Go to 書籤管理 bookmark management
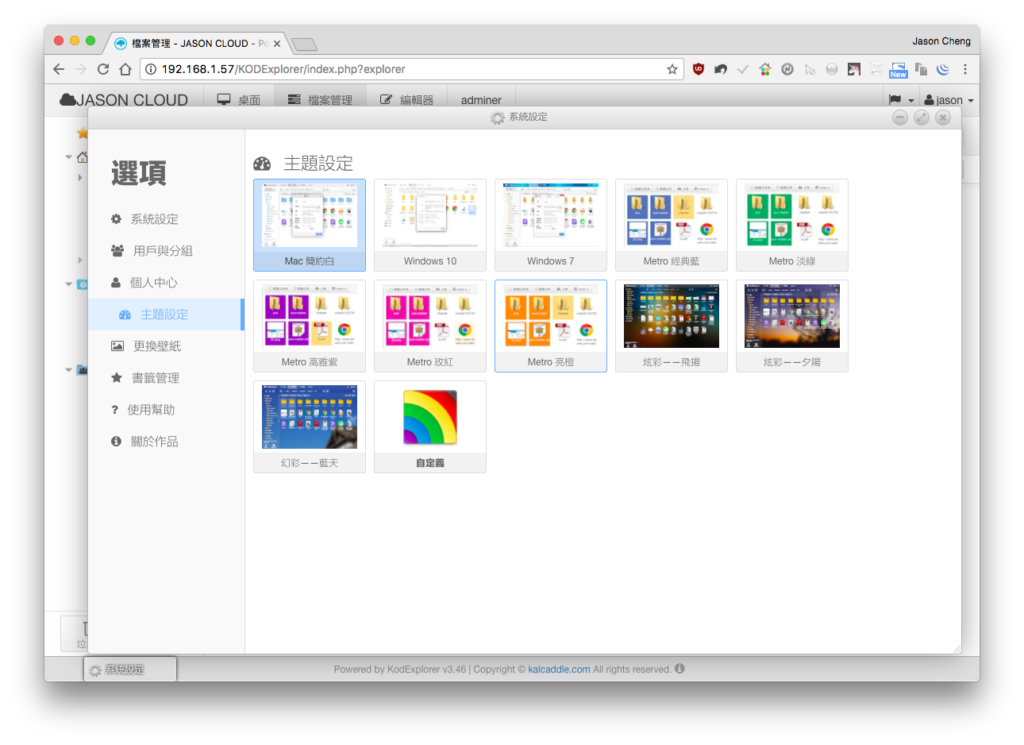Image resolution: width=1024 pixels, height=745 pixels. pyautogui.click(x=166, y=378)
